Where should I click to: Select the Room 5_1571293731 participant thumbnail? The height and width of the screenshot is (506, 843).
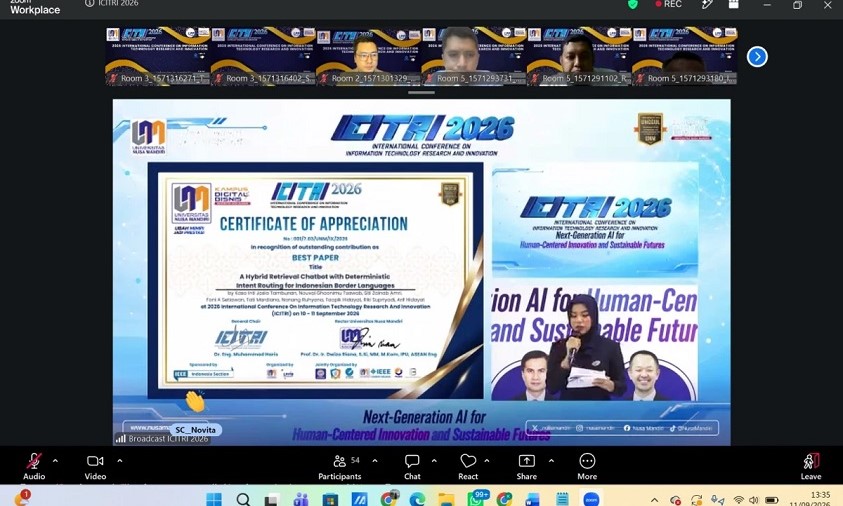coord(474,56)
